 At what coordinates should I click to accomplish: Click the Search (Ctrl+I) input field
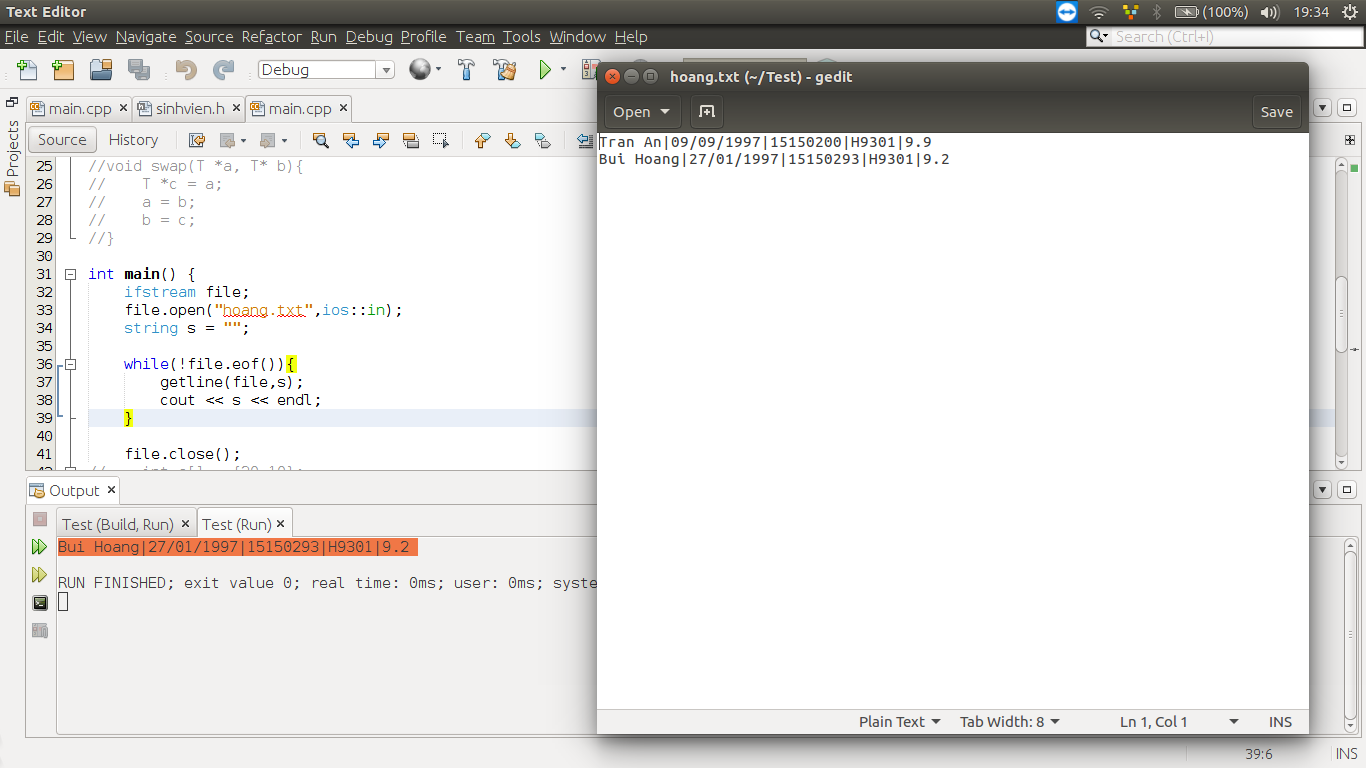pyautogui.click(x=1234, y=37)
